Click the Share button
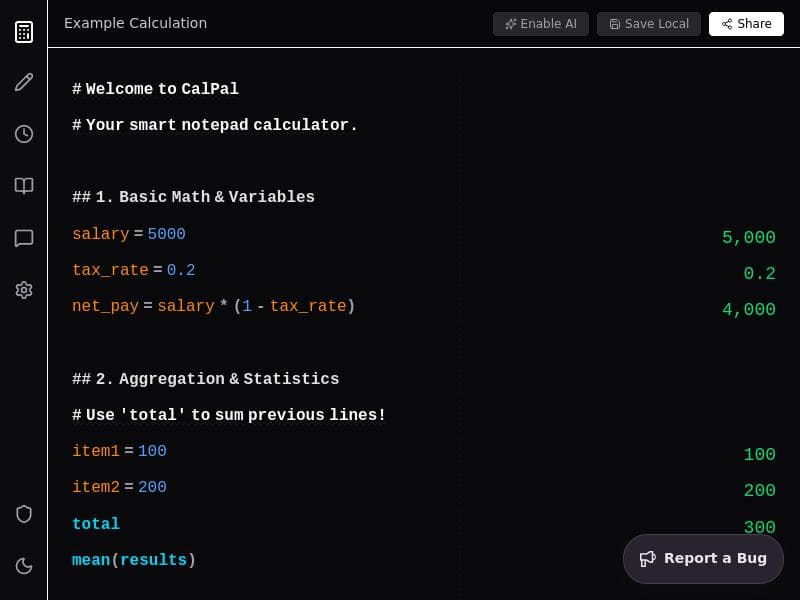The height and width of the screenshot is (600, 800). [x=746, y=24]
